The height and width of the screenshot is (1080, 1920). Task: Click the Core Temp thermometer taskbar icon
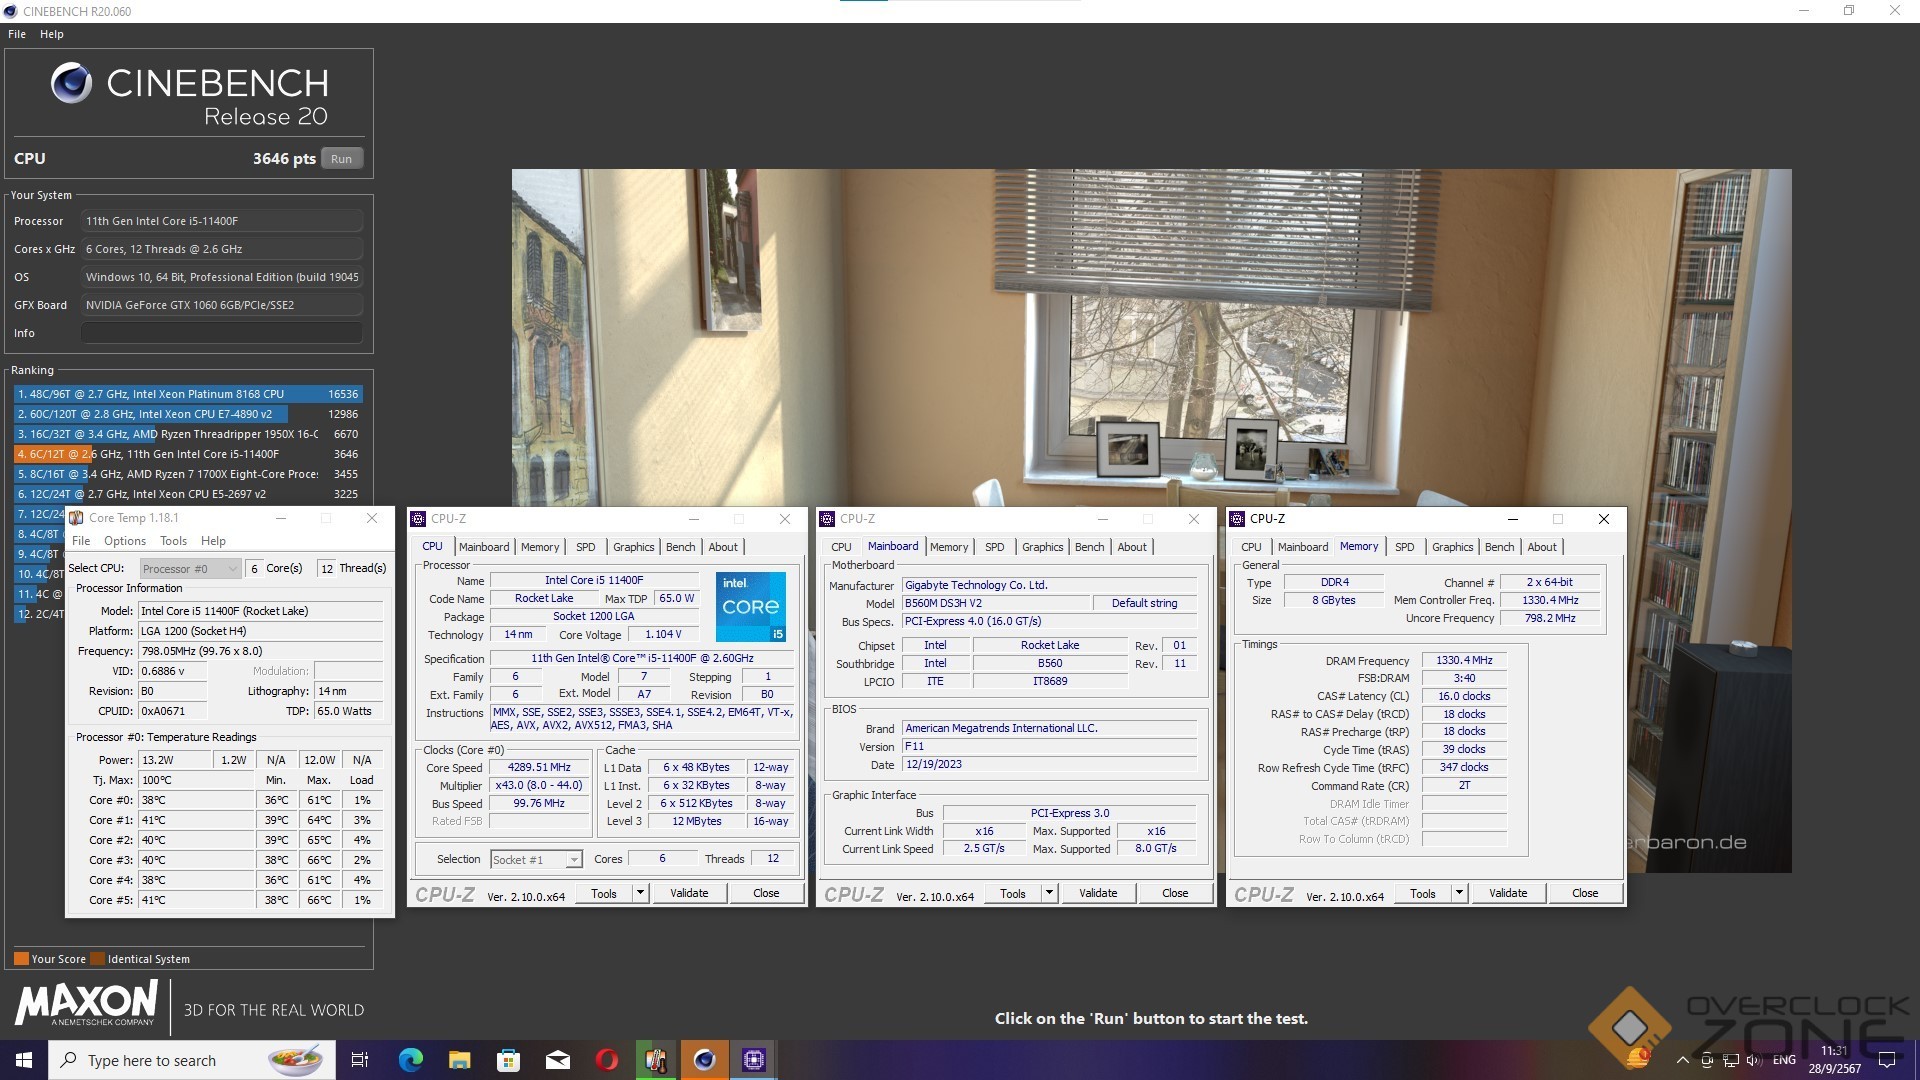(656, 1060)
